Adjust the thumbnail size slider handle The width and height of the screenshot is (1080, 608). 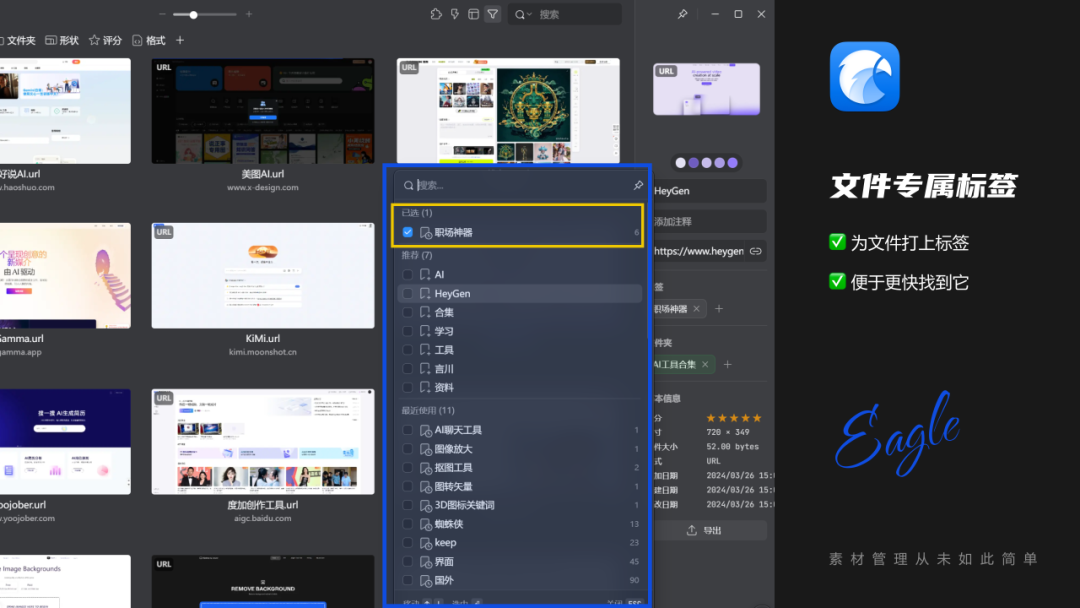[194, 14]
